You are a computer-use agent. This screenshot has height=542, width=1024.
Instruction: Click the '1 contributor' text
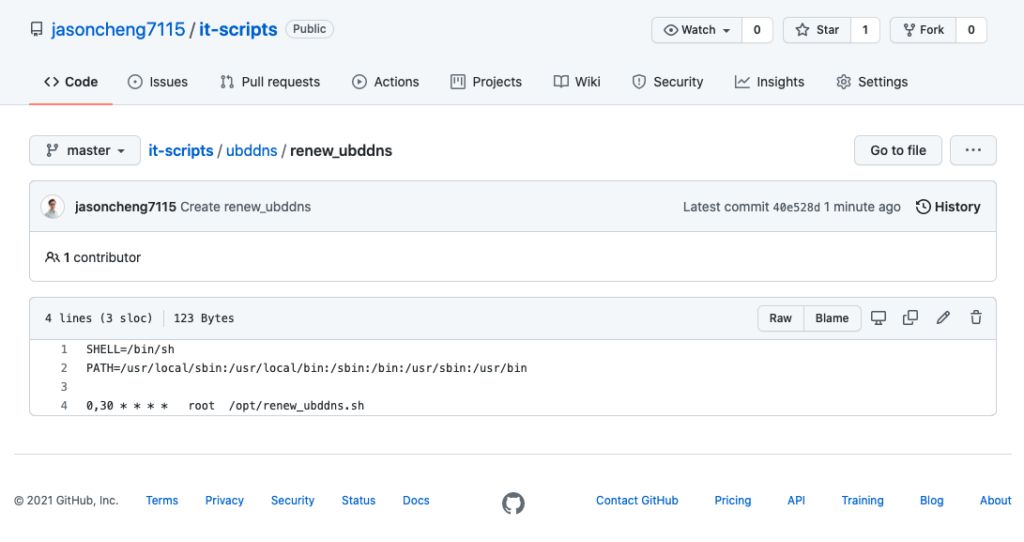(x=102, y=257)
